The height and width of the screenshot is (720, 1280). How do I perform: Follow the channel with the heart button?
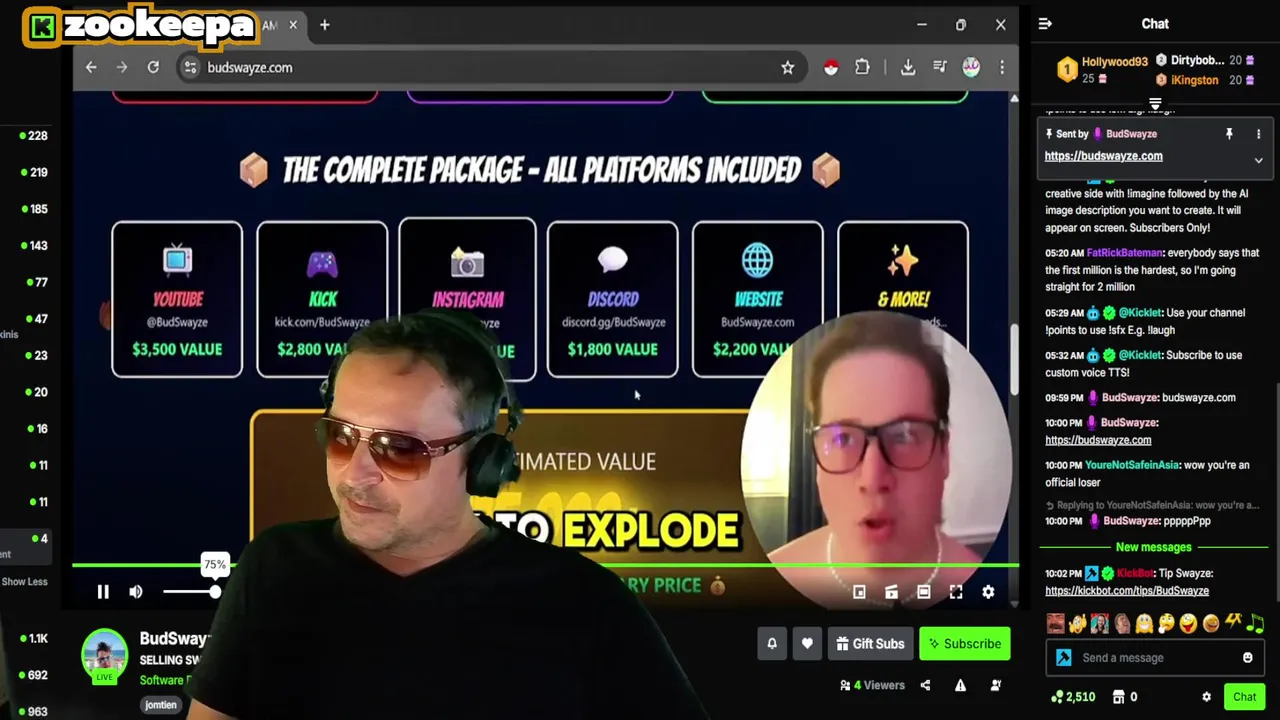click(807, 644)
